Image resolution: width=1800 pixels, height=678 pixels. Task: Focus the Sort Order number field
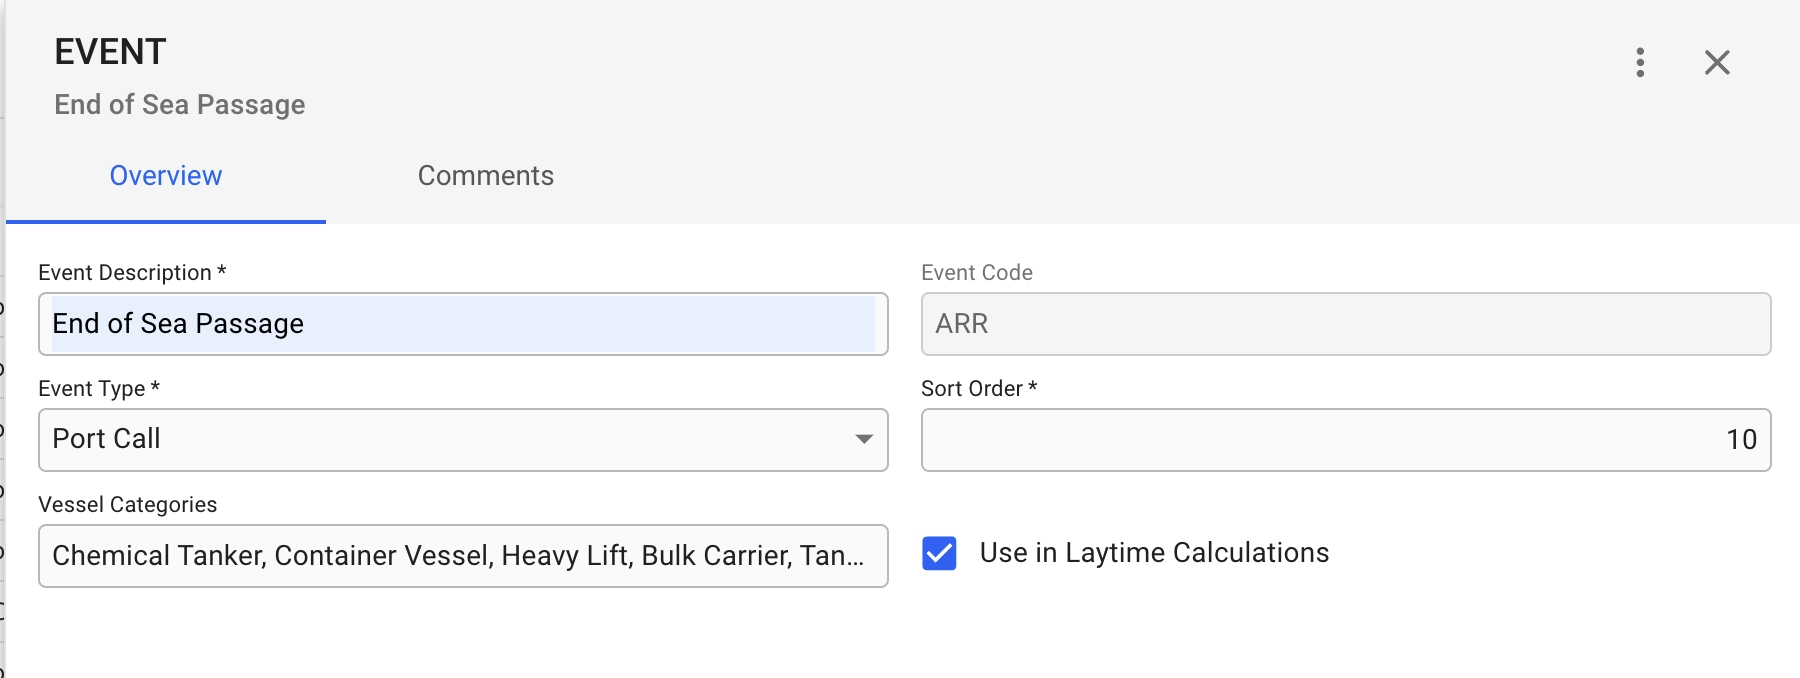click(1345, 440)
